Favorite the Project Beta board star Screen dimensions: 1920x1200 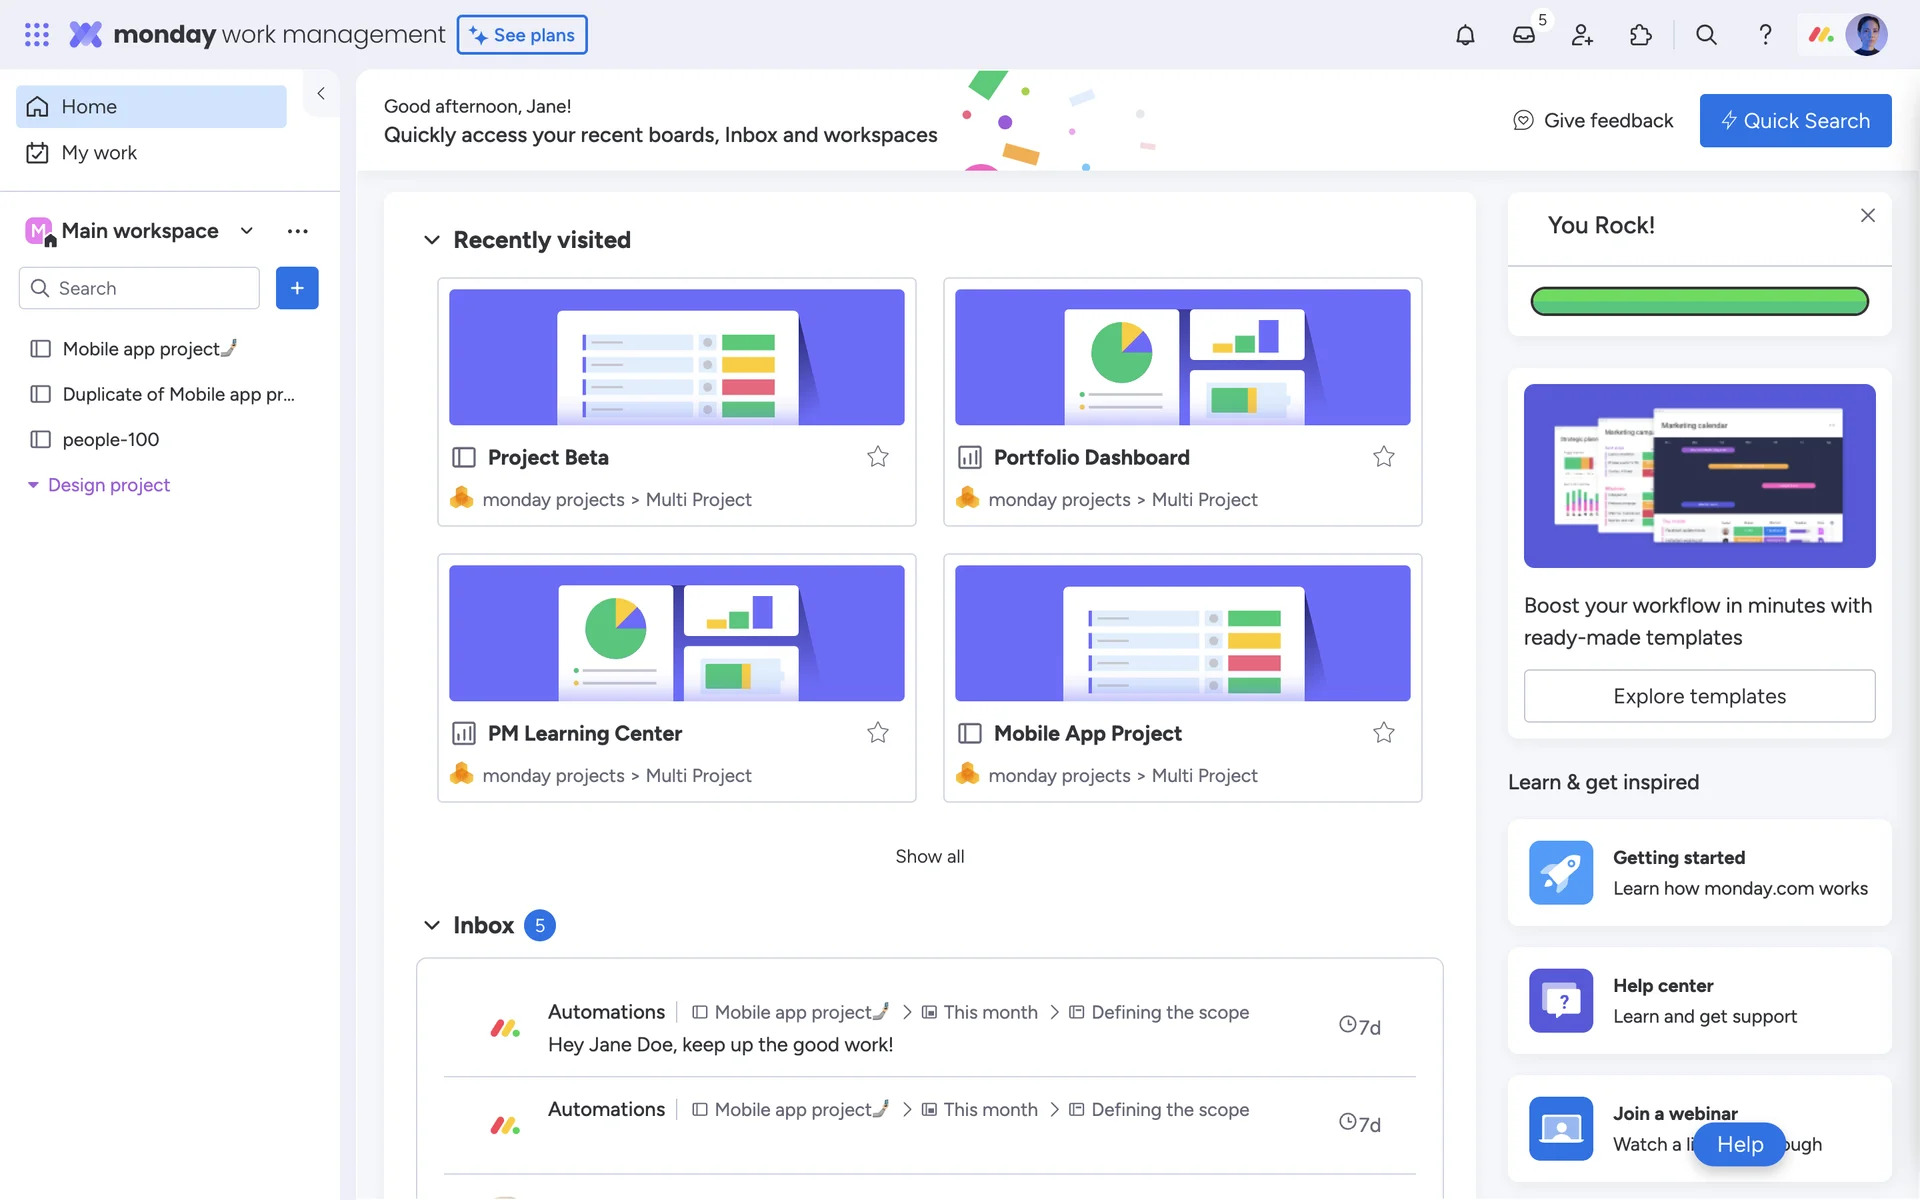[878, 457]
